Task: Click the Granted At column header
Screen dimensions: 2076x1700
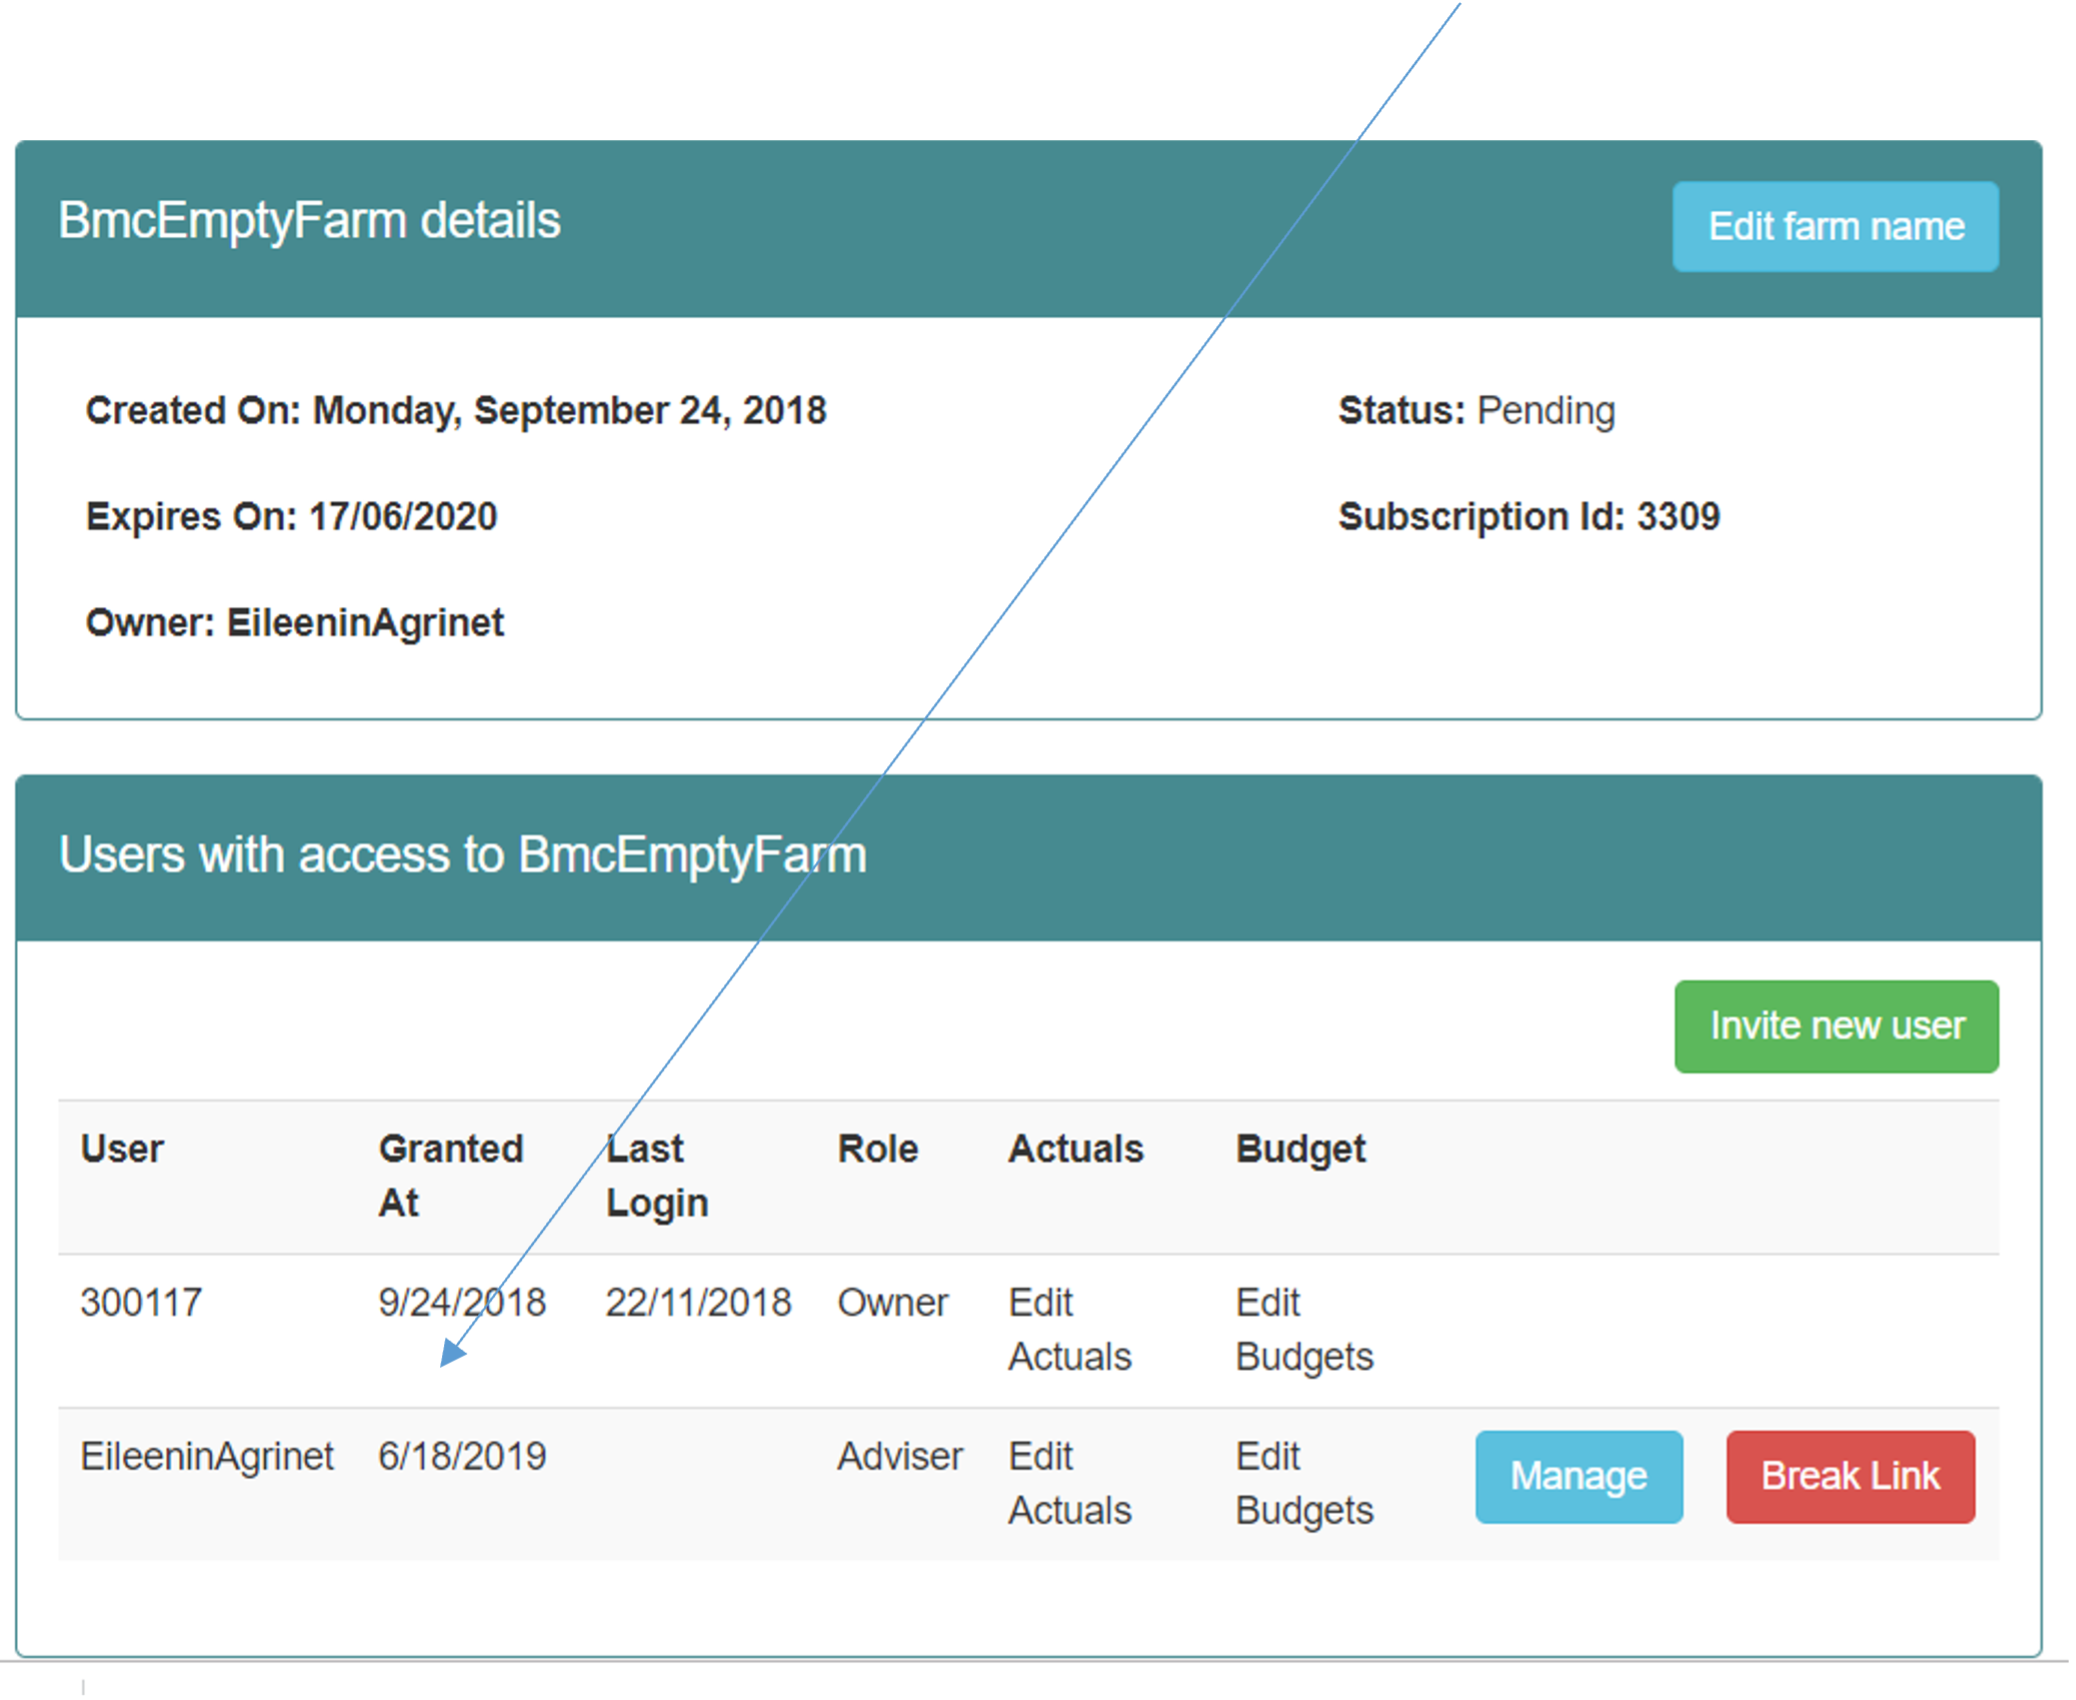Action: coord(450,1174)
